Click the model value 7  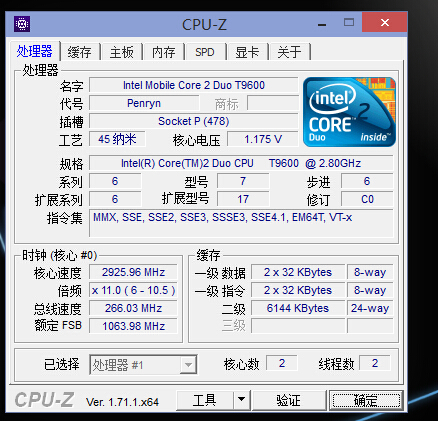pos(243,181)
